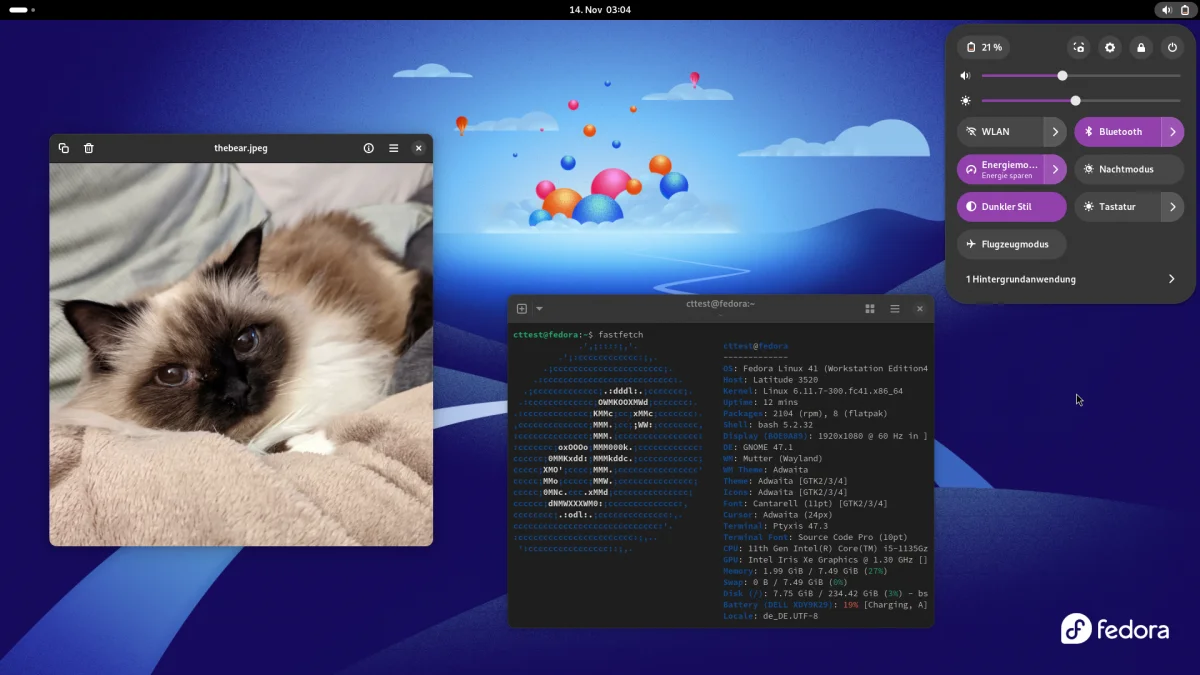This screenshot has height=675, width=1200.
Task: Expand Energiemodus options
Action: tap(1055, 169)
